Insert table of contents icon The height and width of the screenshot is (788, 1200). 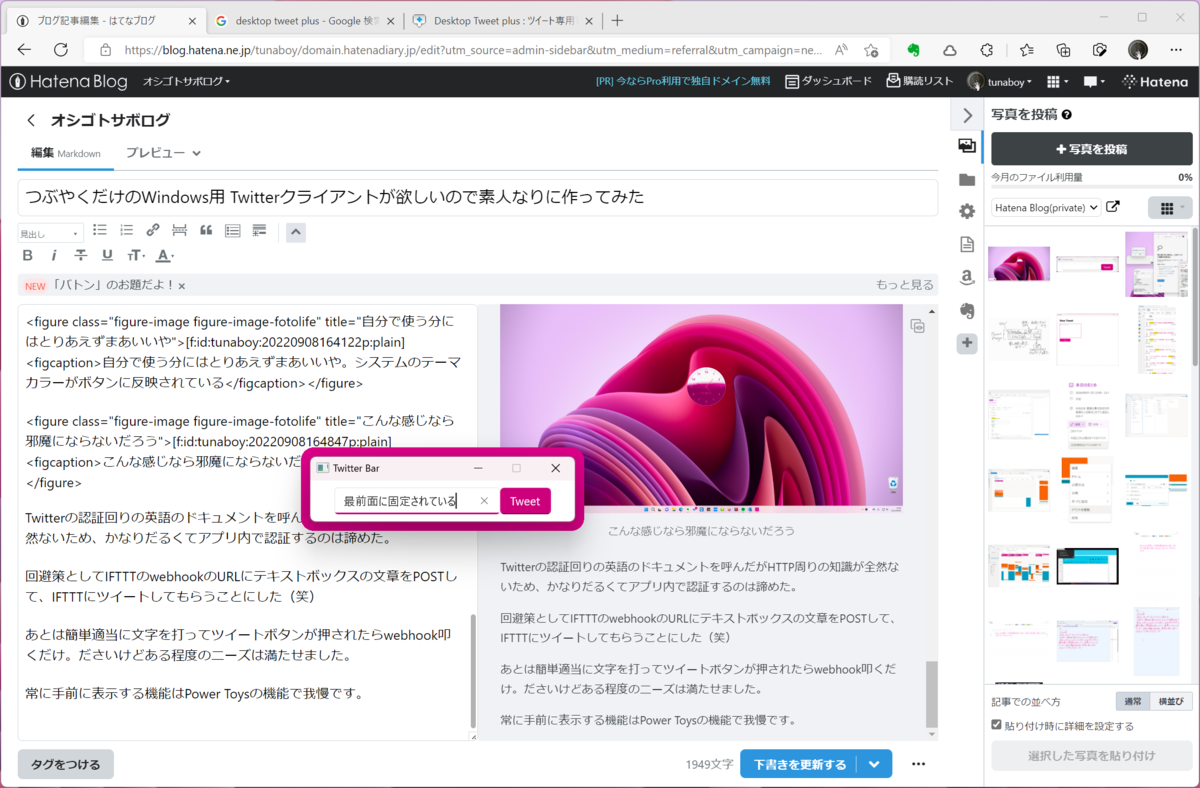coord(233,230)
